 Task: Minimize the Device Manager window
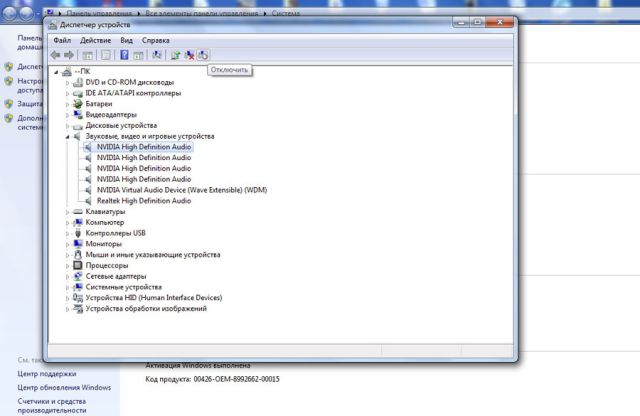(461, 22)
